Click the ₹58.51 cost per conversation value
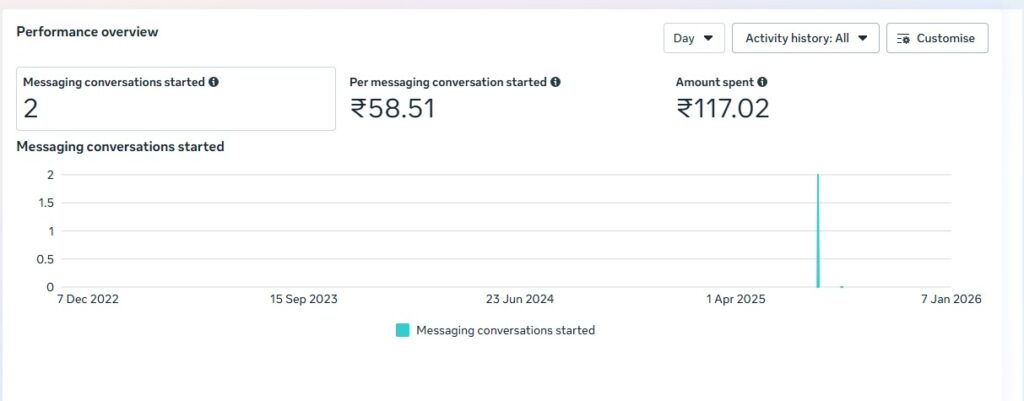This screenshot has width=1024, height=401. 393,108
